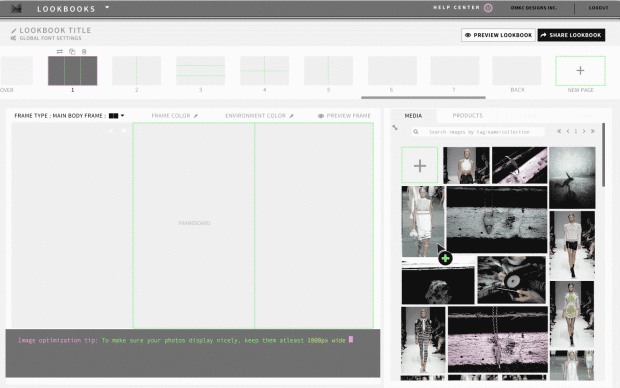Screen dimensions: 620x388
Task: Open the Help Center link
Action: click(456, 8)
